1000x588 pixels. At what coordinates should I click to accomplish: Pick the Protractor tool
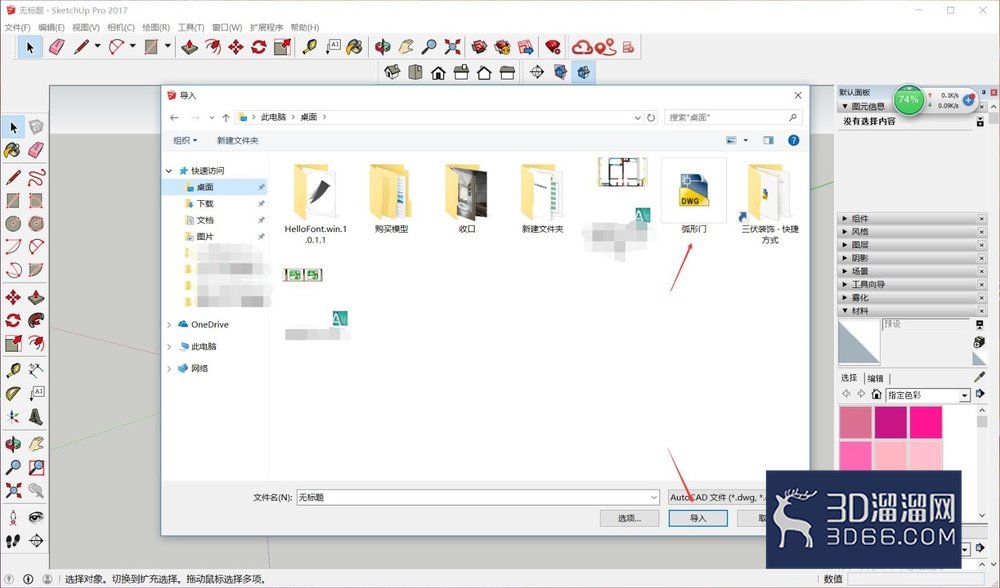[13, 393]
